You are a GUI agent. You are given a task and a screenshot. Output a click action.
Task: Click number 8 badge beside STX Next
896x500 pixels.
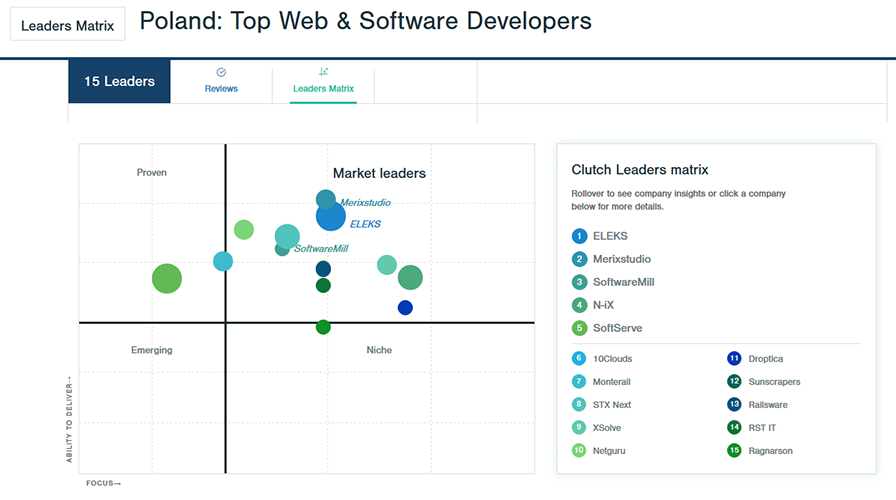tap(579, 405)
